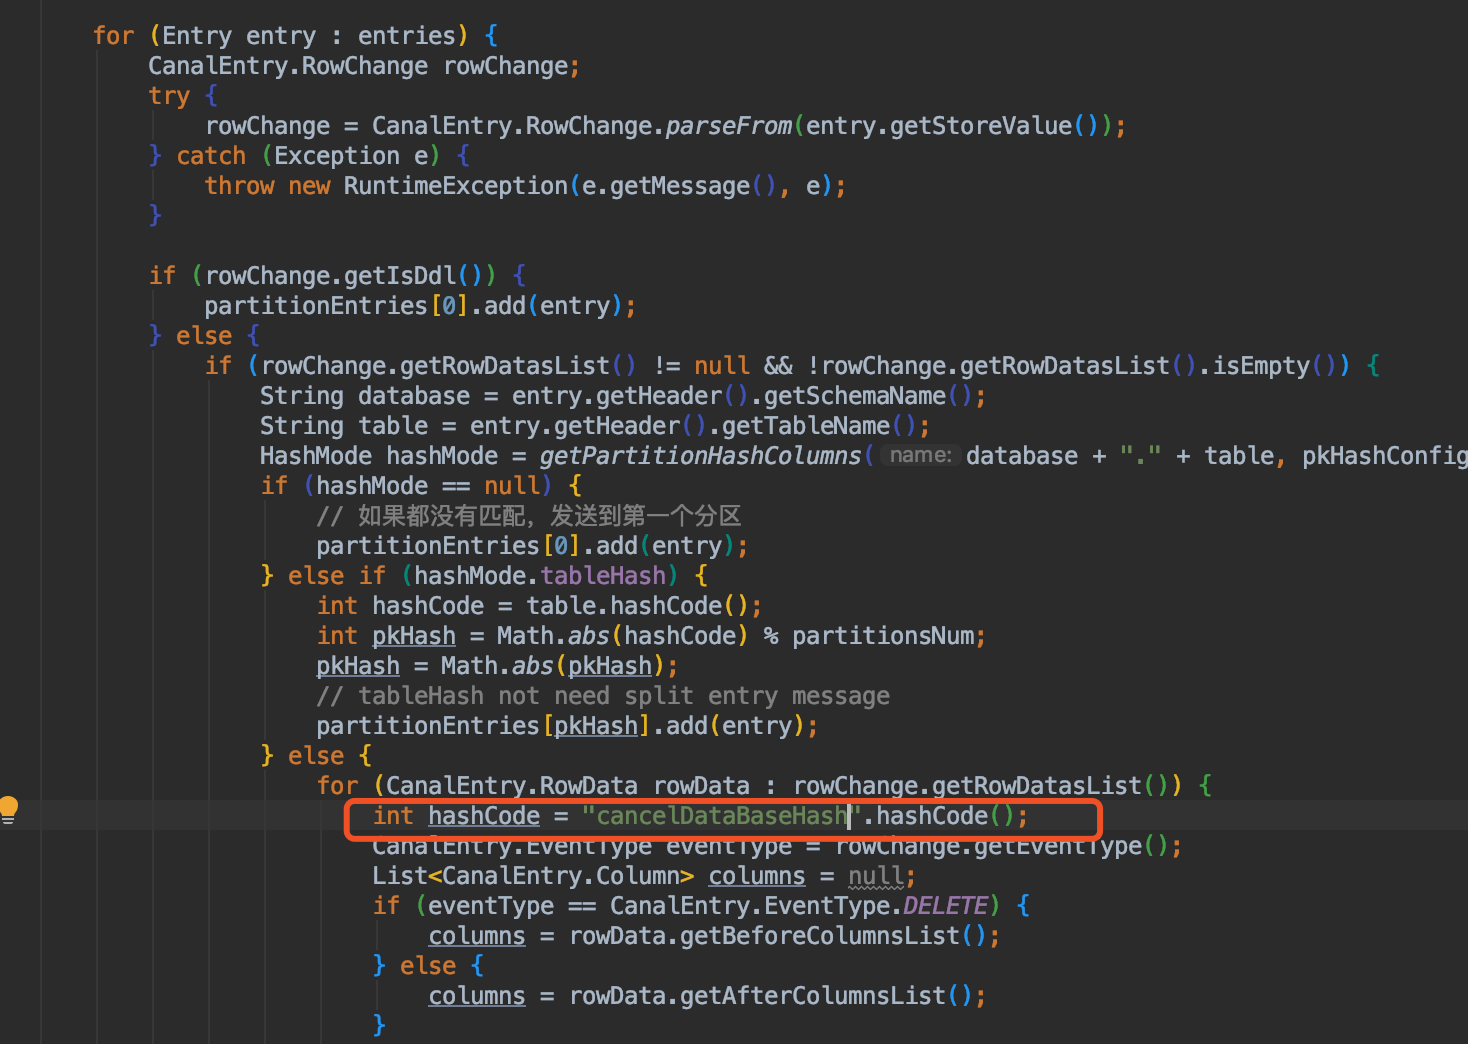This screenshot has height=1044, width=1468.
Task: Click 'rowData' loop variable declaration
Action: pyautogui.click(x=701, y=786)
